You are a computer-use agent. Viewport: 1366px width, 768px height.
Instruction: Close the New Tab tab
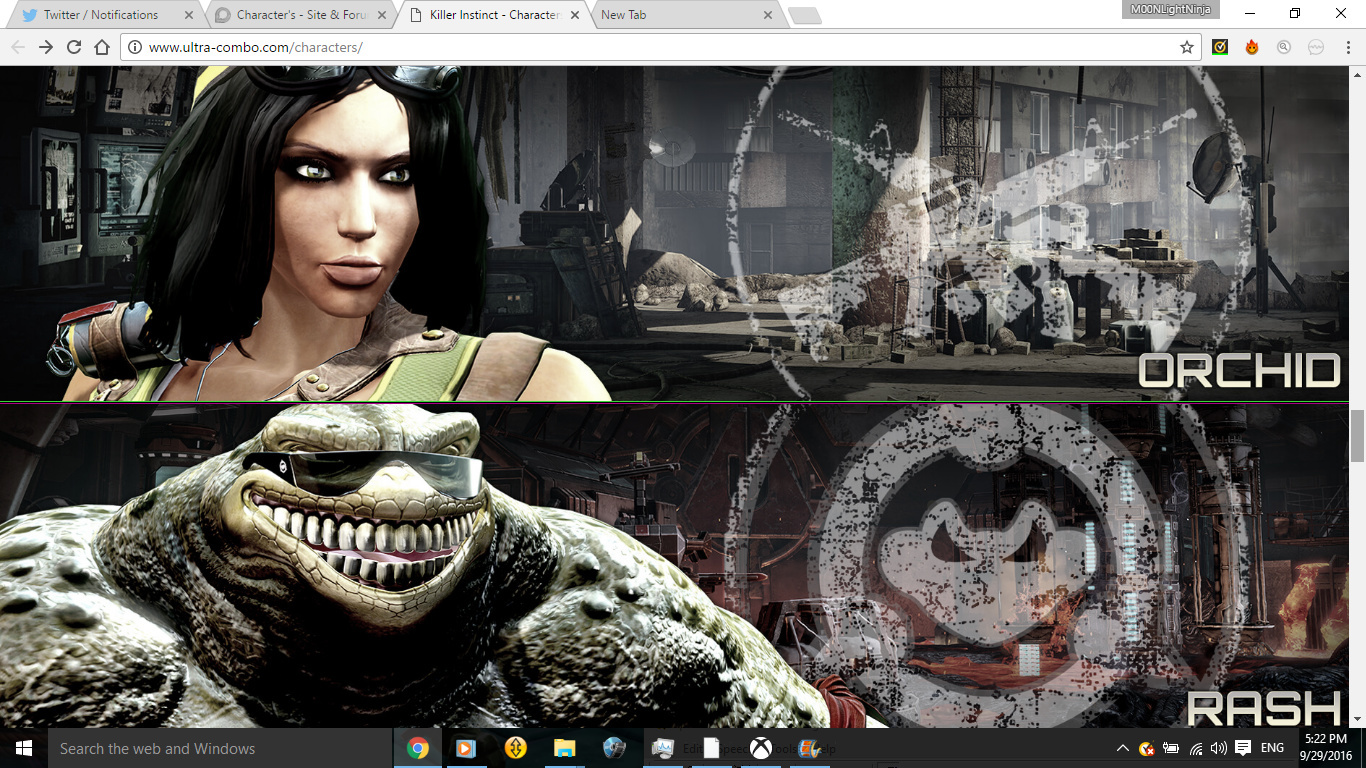pos(768,15)
